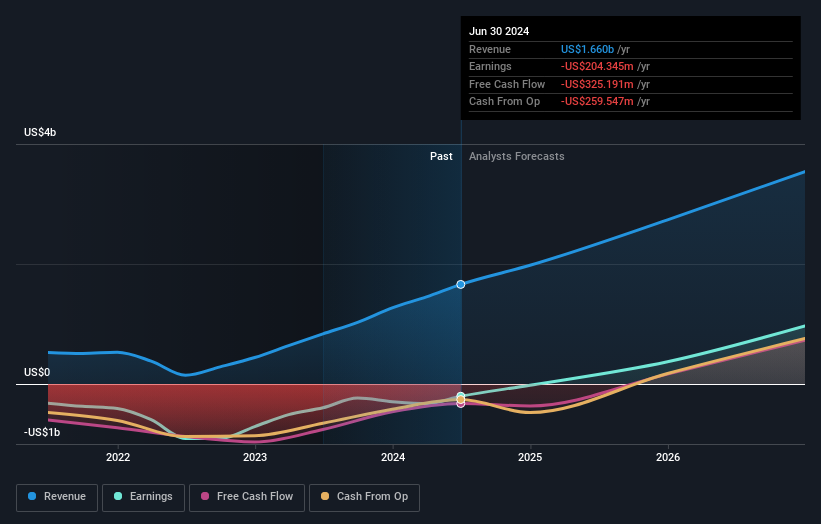Click the 2024 x-axis label
Viewport: 821px width, 524px height.
point(393,457)
